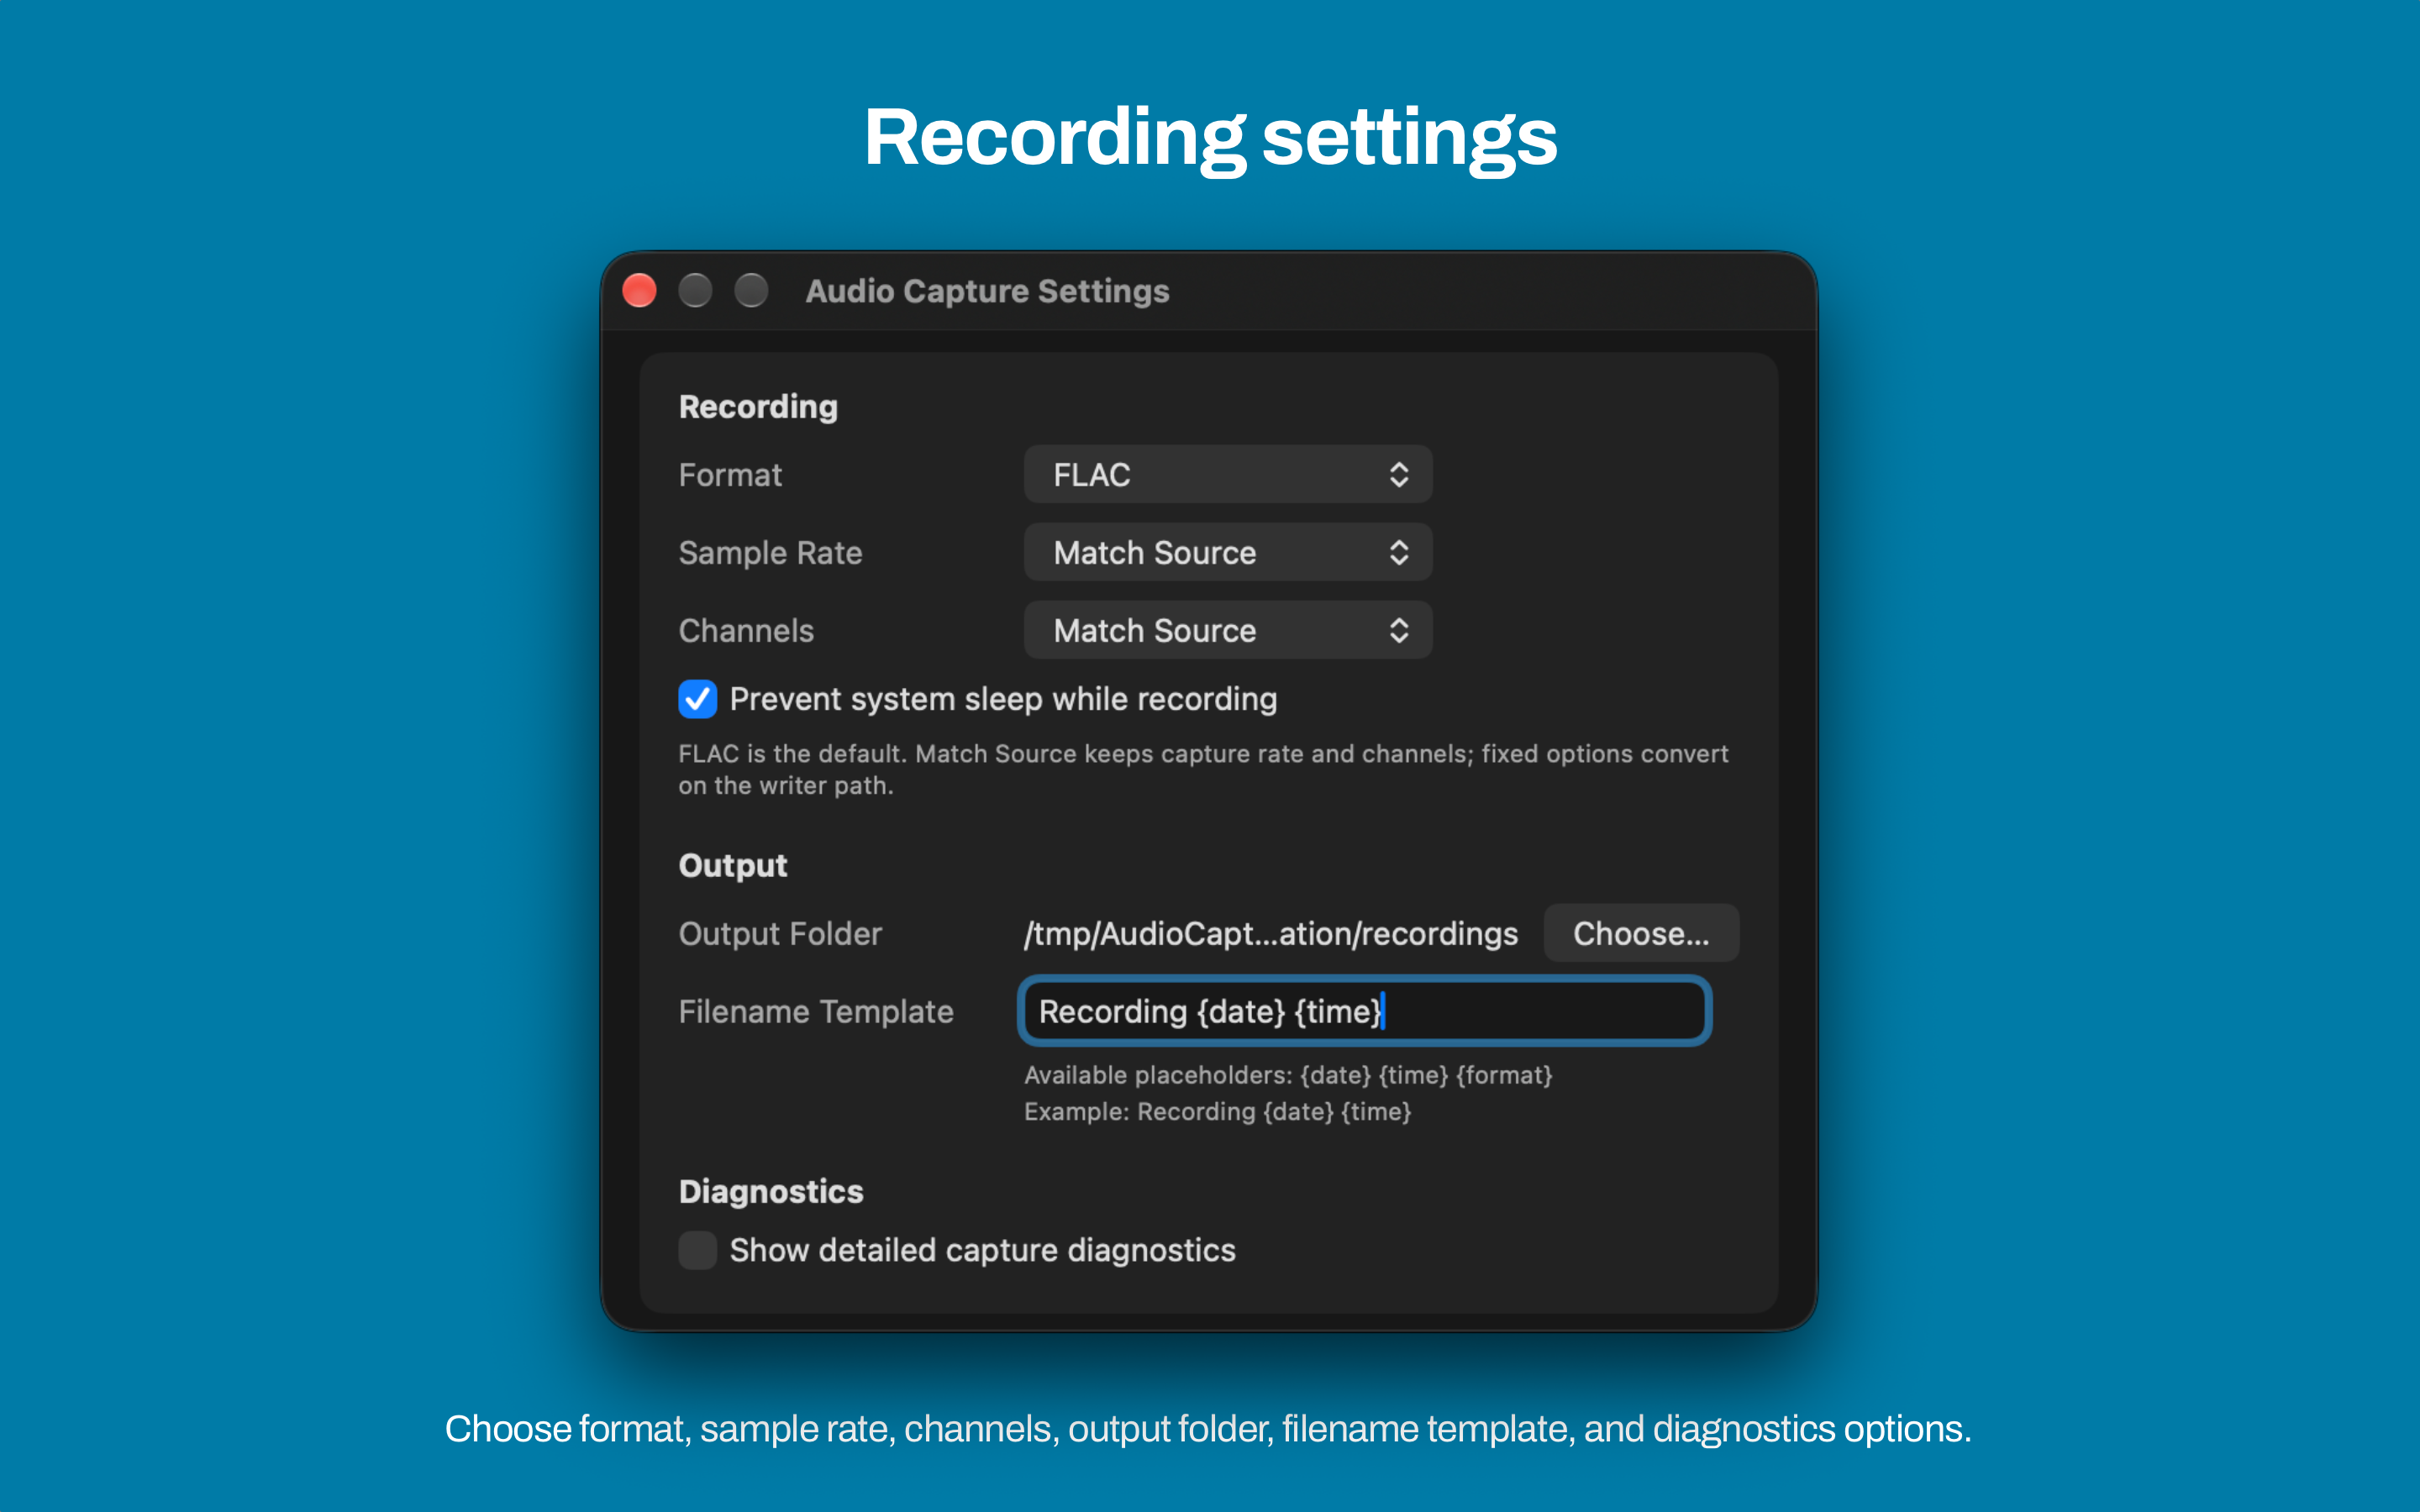Enable Show detailed capture diagnostics checkbox
Screen dimensions: 2420x1512
[x=697, y=1250]
